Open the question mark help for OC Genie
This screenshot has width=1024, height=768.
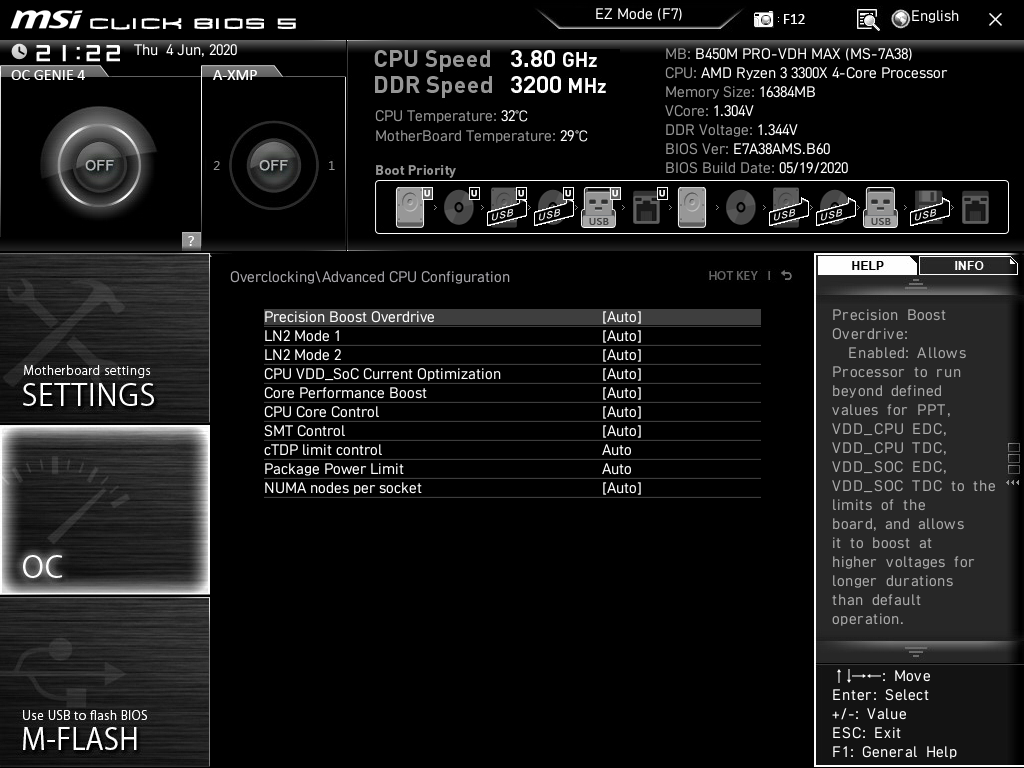click(191, 240)
